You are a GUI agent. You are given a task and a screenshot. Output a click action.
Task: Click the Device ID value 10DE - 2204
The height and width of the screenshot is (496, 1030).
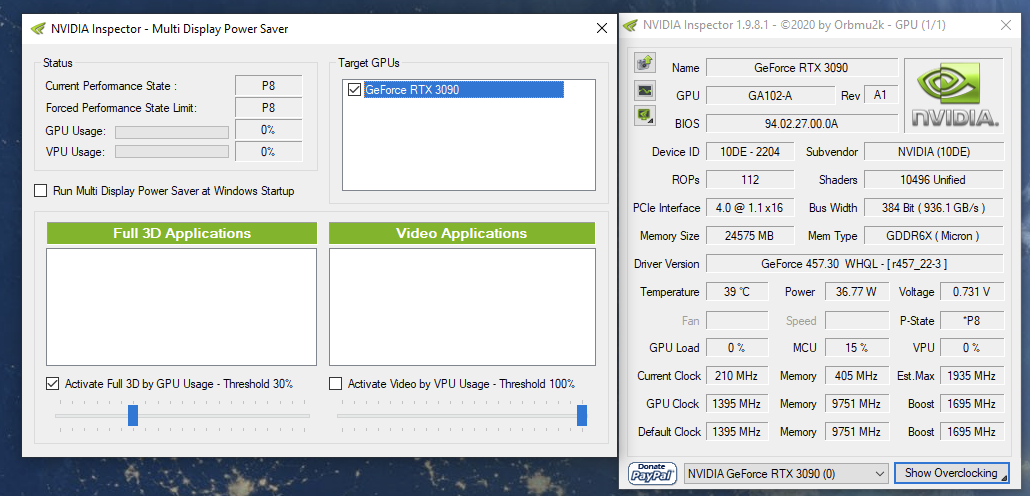(750, 152)
